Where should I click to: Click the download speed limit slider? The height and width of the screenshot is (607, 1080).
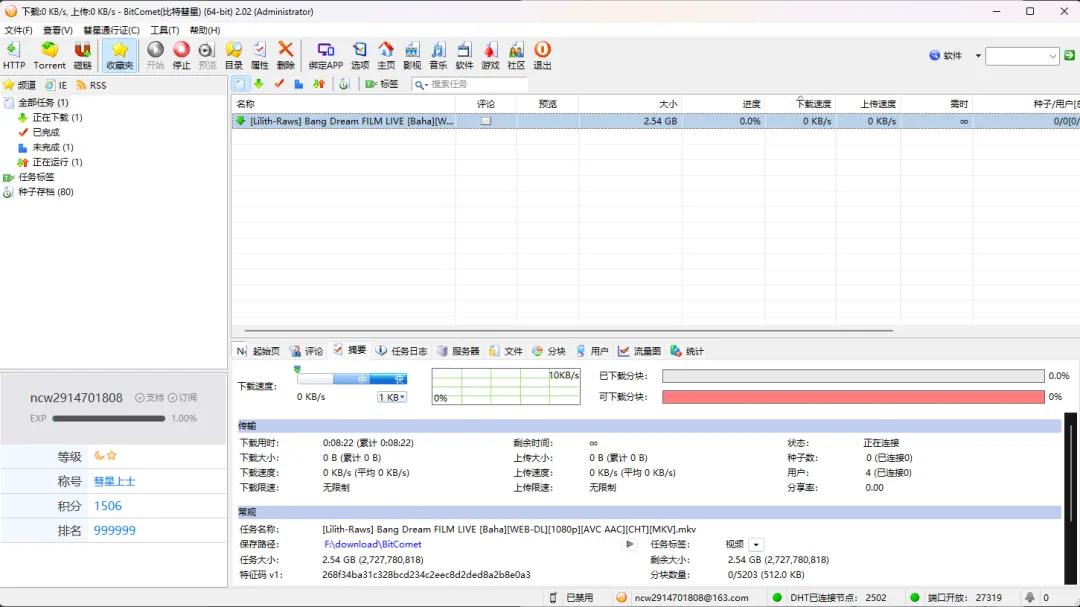(x=352, y=379)
